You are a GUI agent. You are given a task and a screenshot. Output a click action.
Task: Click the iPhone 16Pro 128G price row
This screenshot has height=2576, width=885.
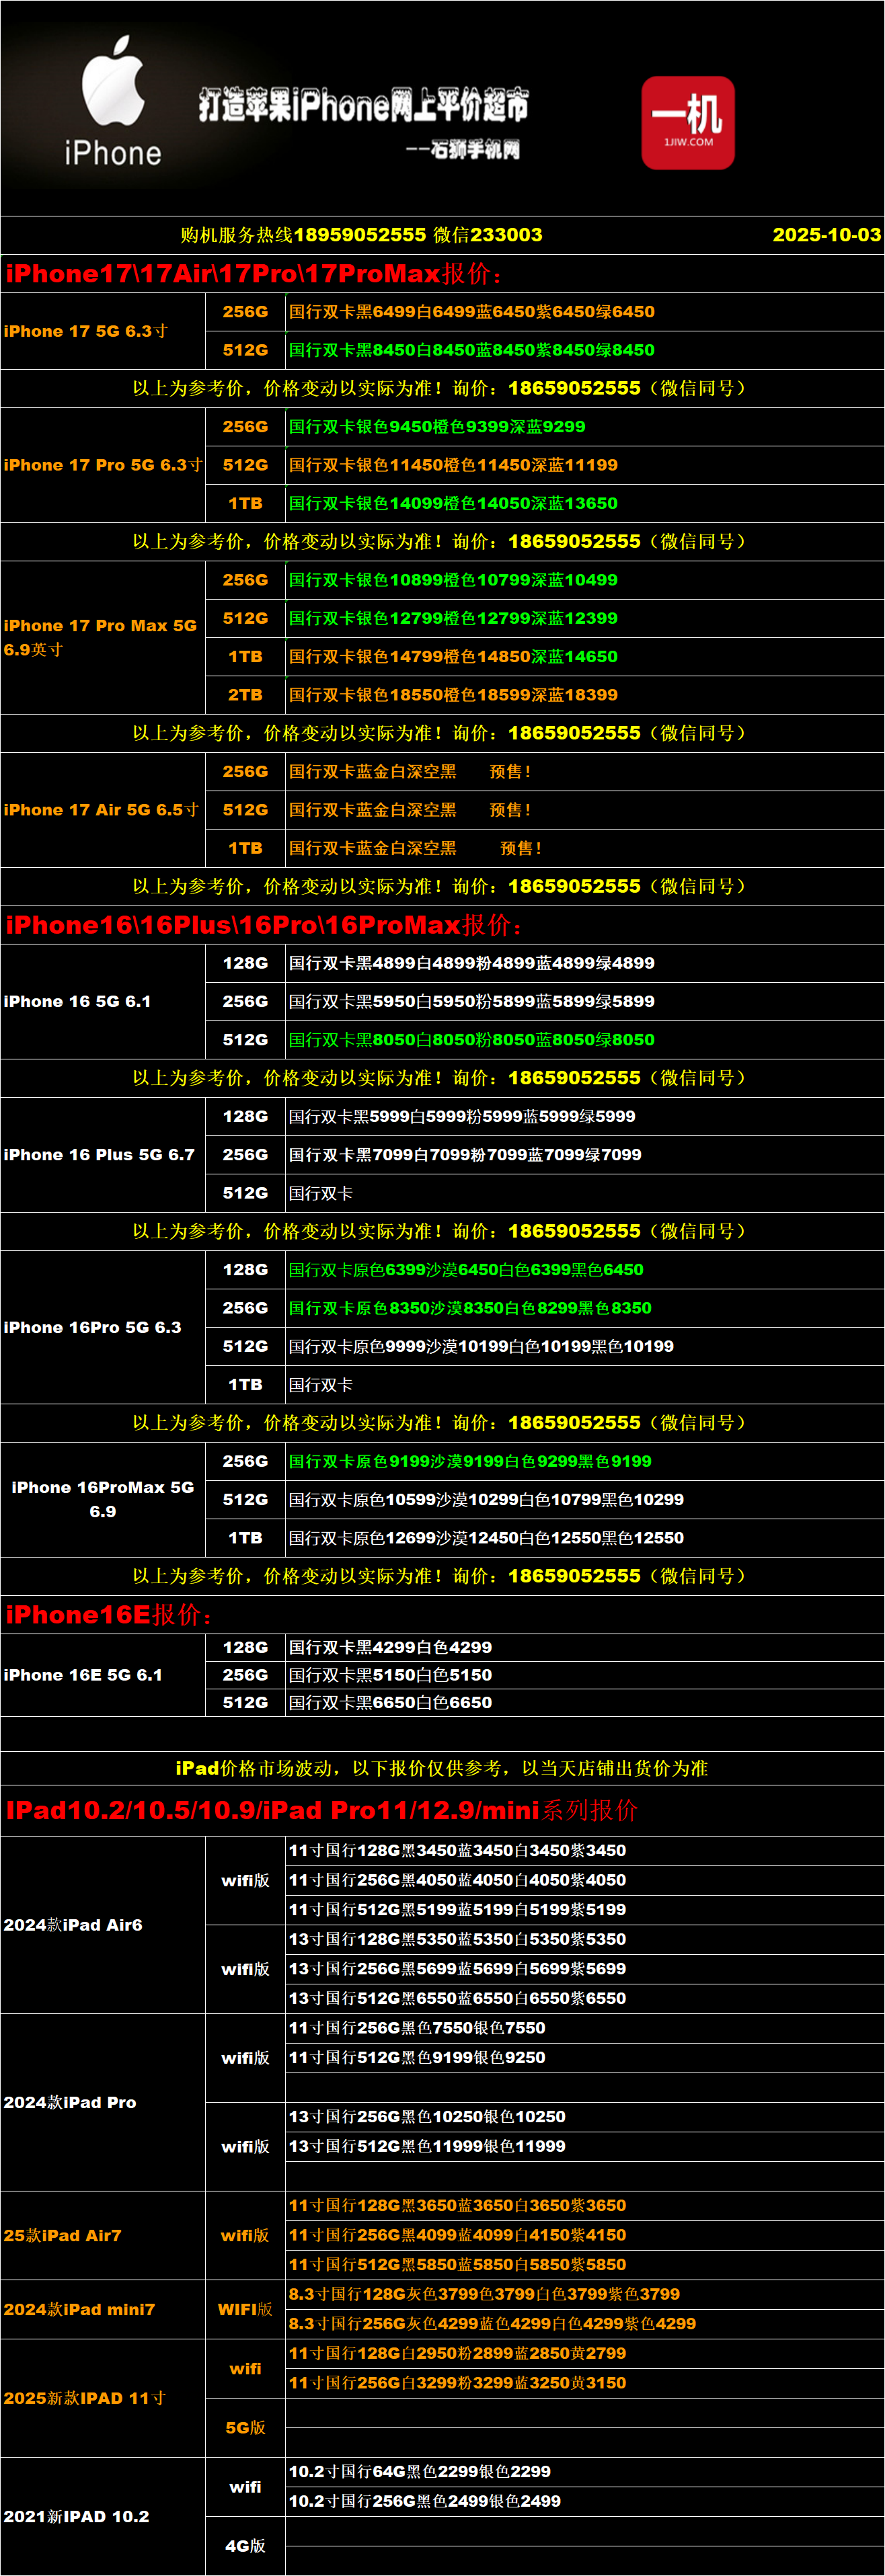tap(466, 1270)
